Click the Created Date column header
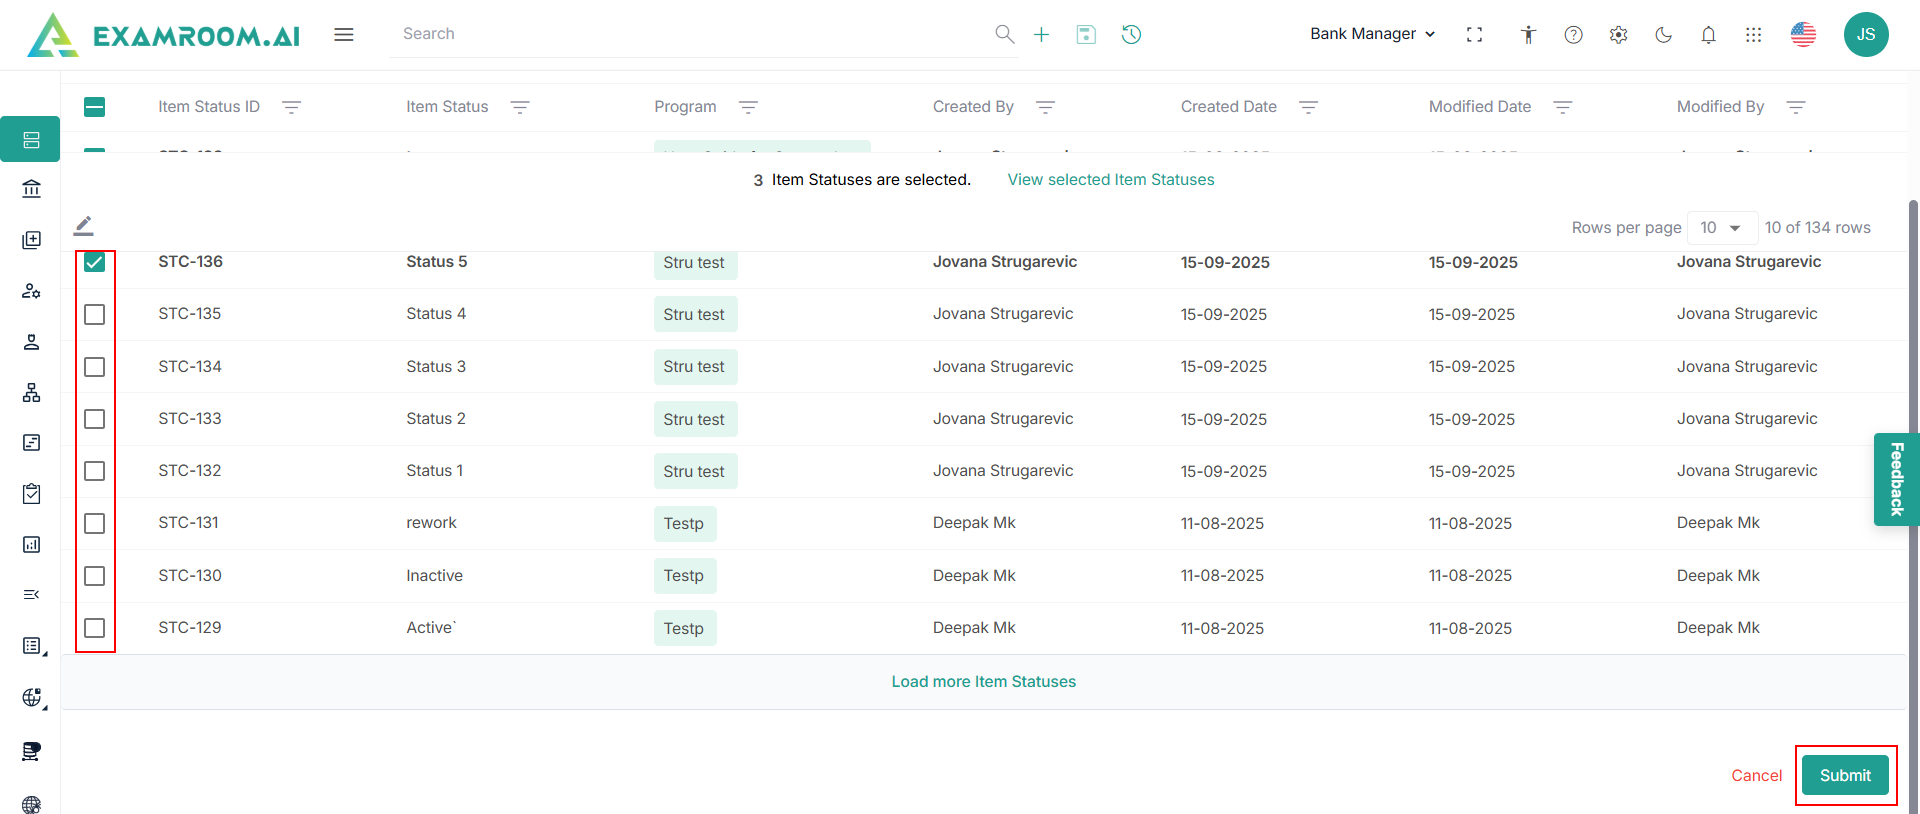 (1229, 107)
